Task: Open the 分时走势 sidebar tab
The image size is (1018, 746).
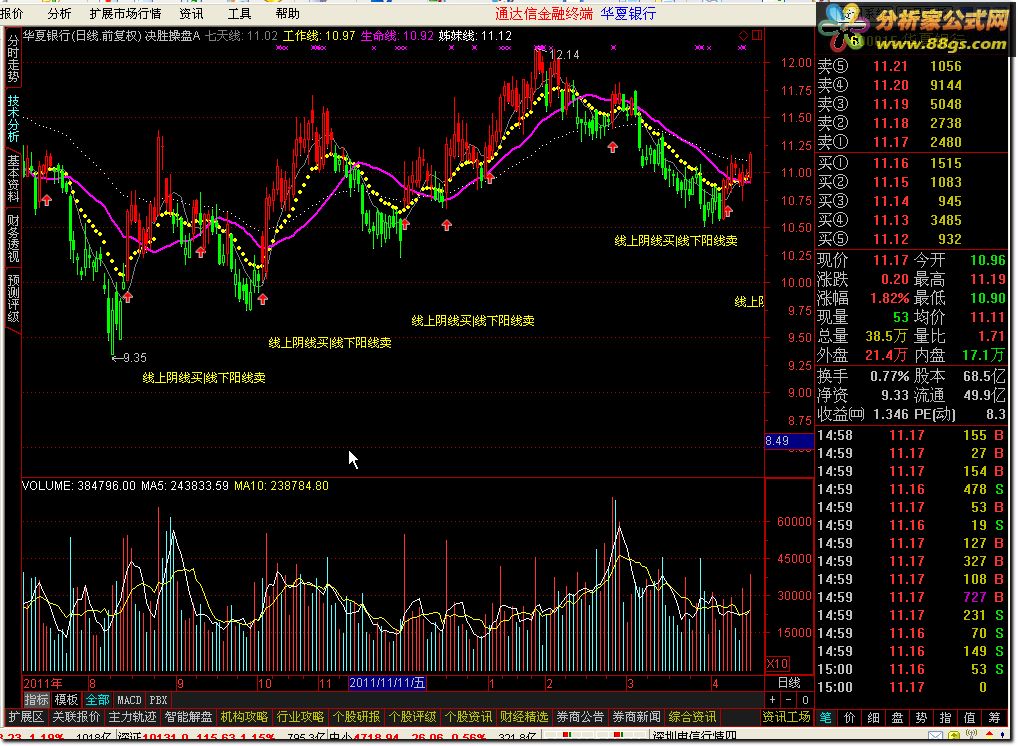Action: (x=13, y=58)
